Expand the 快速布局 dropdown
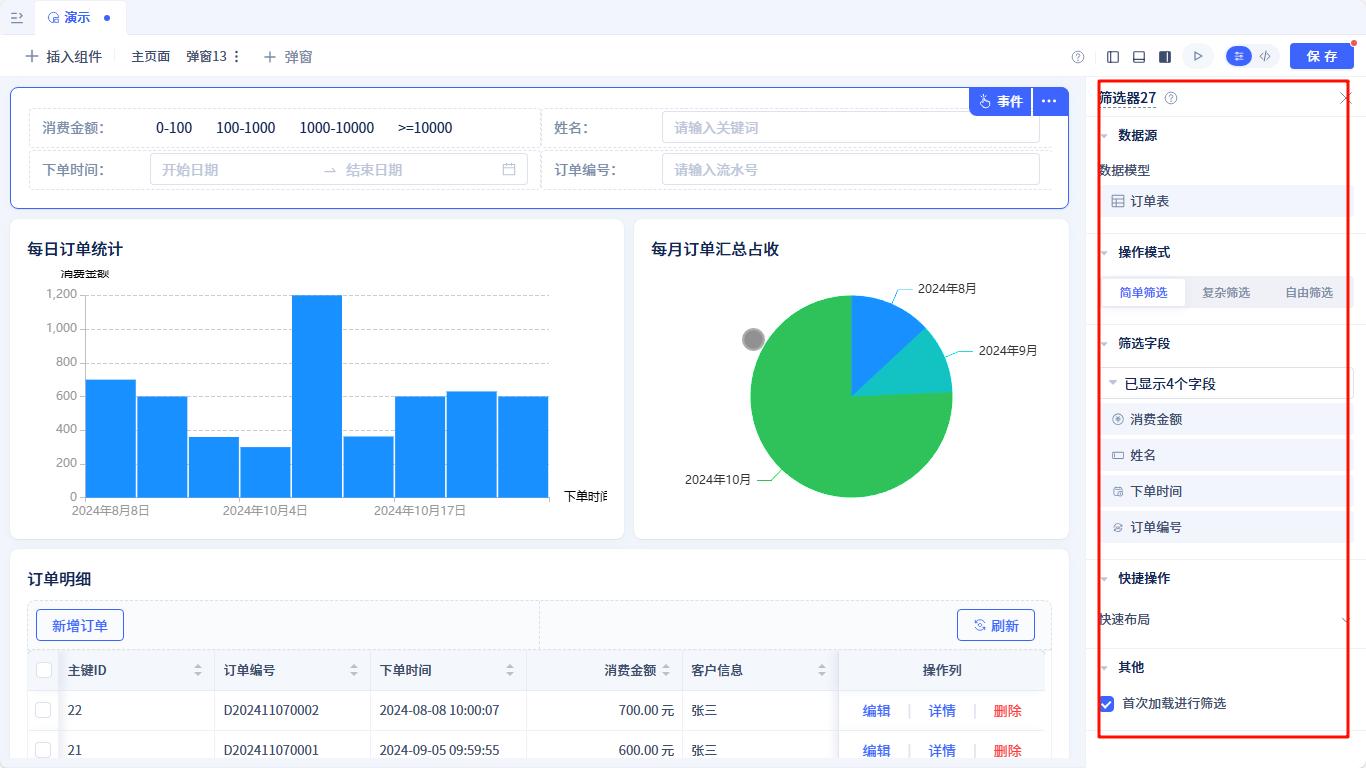Screen dimensions: 1366x768 coord(1344,620)
